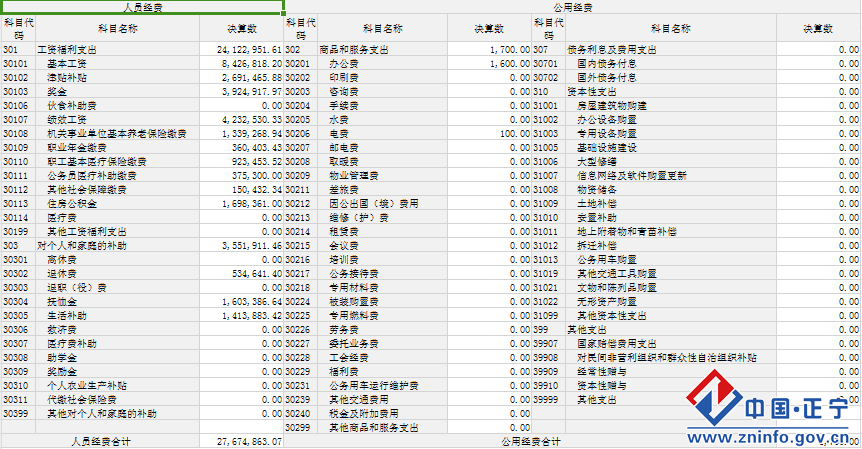Image resolution: width=862 pixels, height=449 pixels.
Task: Select the amount 1,700.00
Action: pyautogui.click(x=489, y=49)
